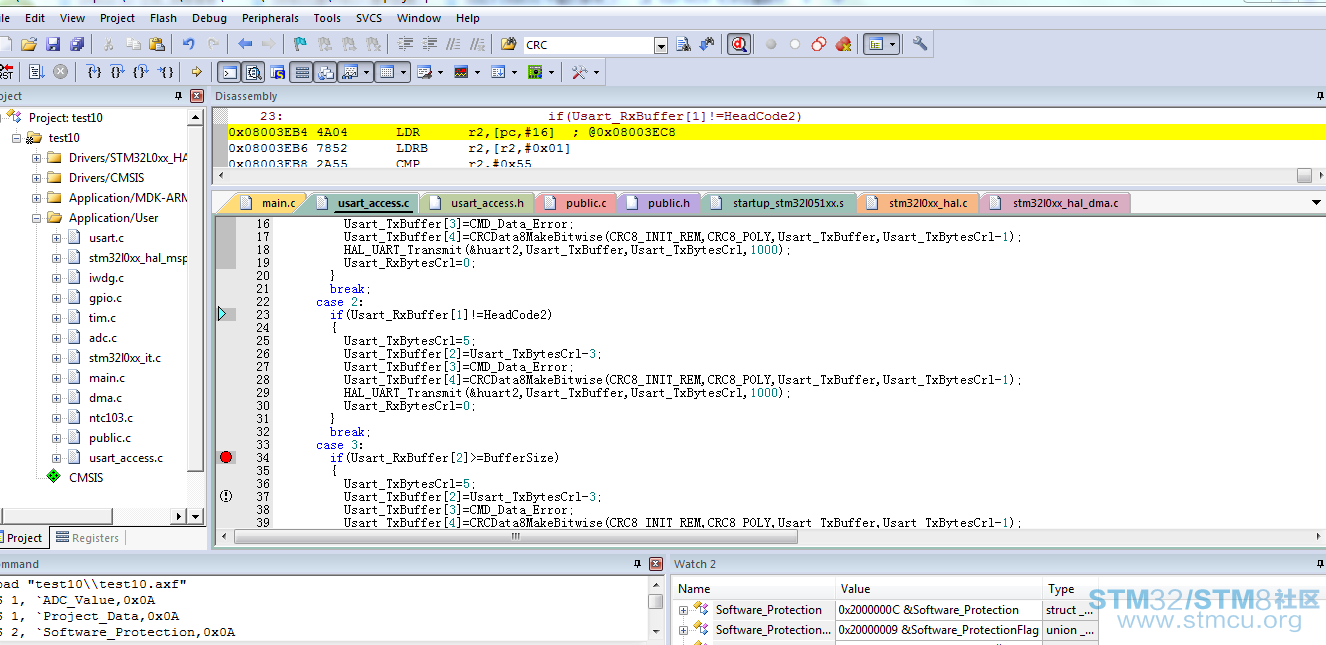Viewport: 1326px width, 645px height.
Task: Switch to the usart_access.h tab
Action: pos(478,203)
